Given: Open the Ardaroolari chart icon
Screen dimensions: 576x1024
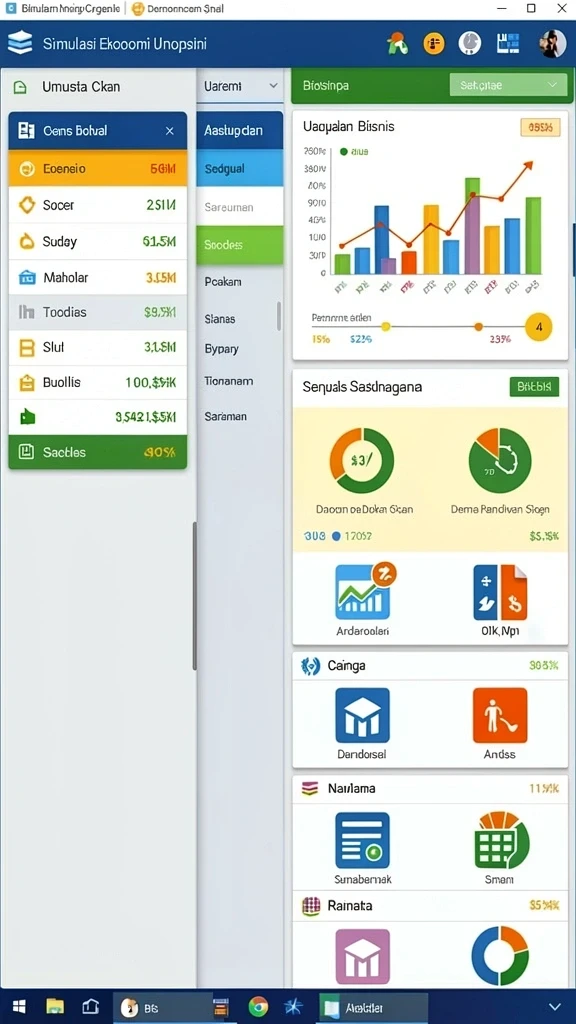Looking at the screenshot, I should pos(364,591).
